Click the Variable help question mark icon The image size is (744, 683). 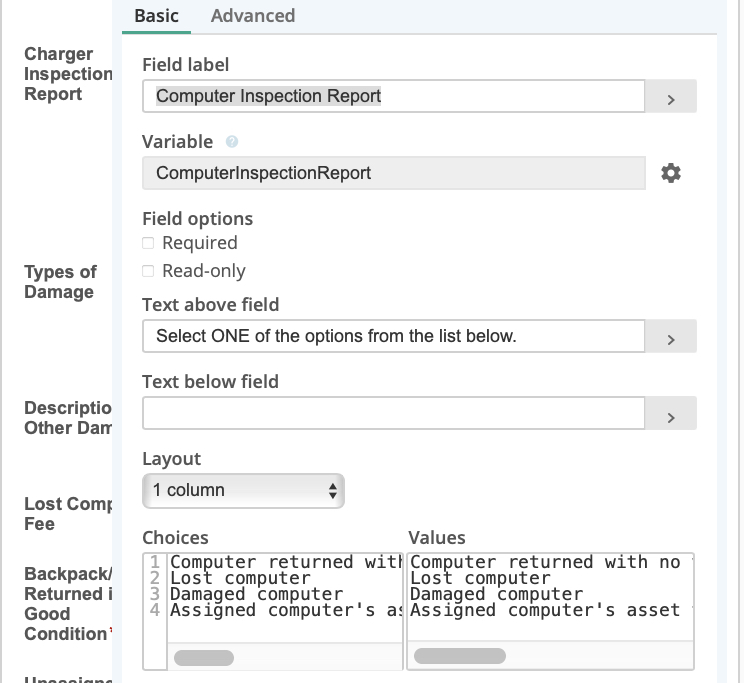click(232, 142)
